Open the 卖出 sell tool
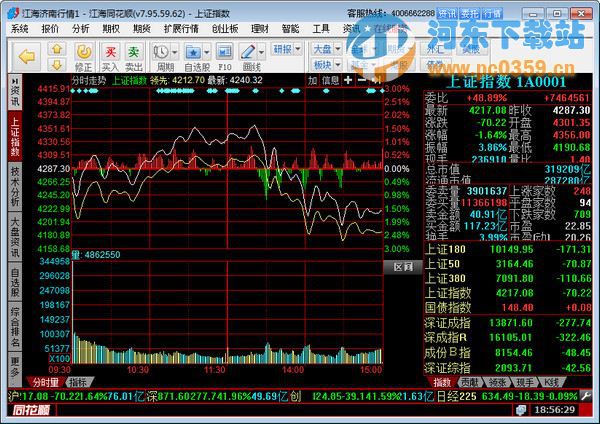 [x=134, y=51]
